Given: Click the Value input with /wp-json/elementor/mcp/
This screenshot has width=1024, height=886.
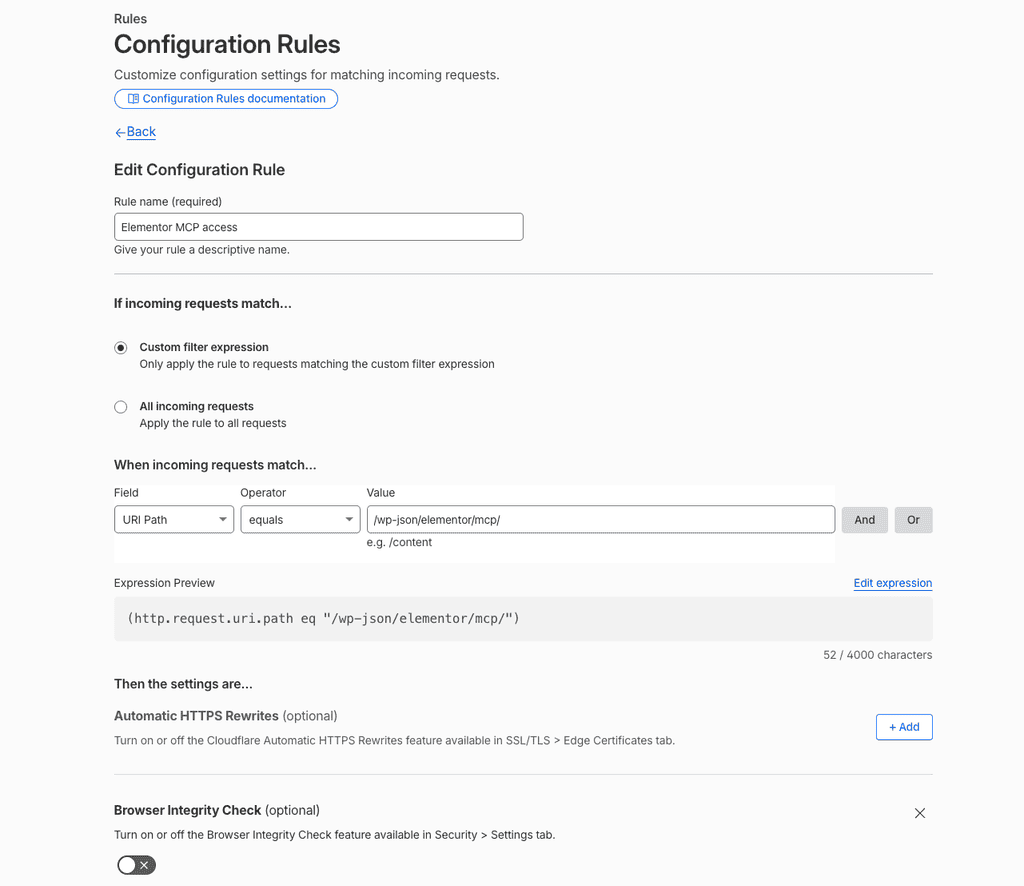Looking at the screenshot, I should coord(601,520).
